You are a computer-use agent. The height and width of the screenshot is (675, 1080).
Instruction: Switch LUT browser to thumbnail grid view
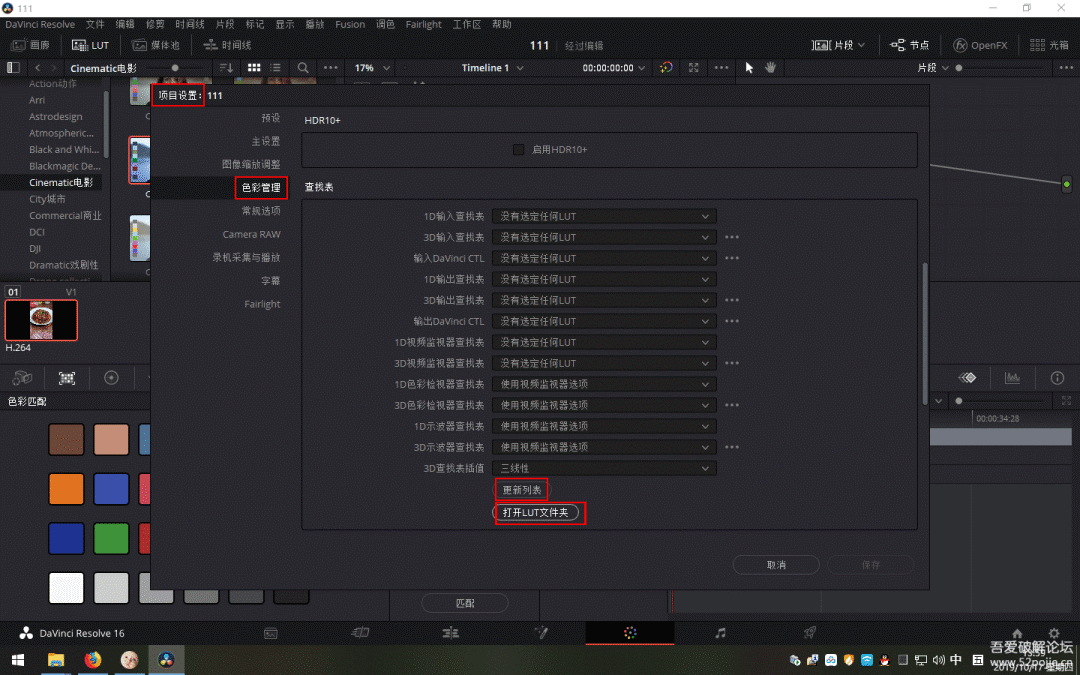(254, 68)
